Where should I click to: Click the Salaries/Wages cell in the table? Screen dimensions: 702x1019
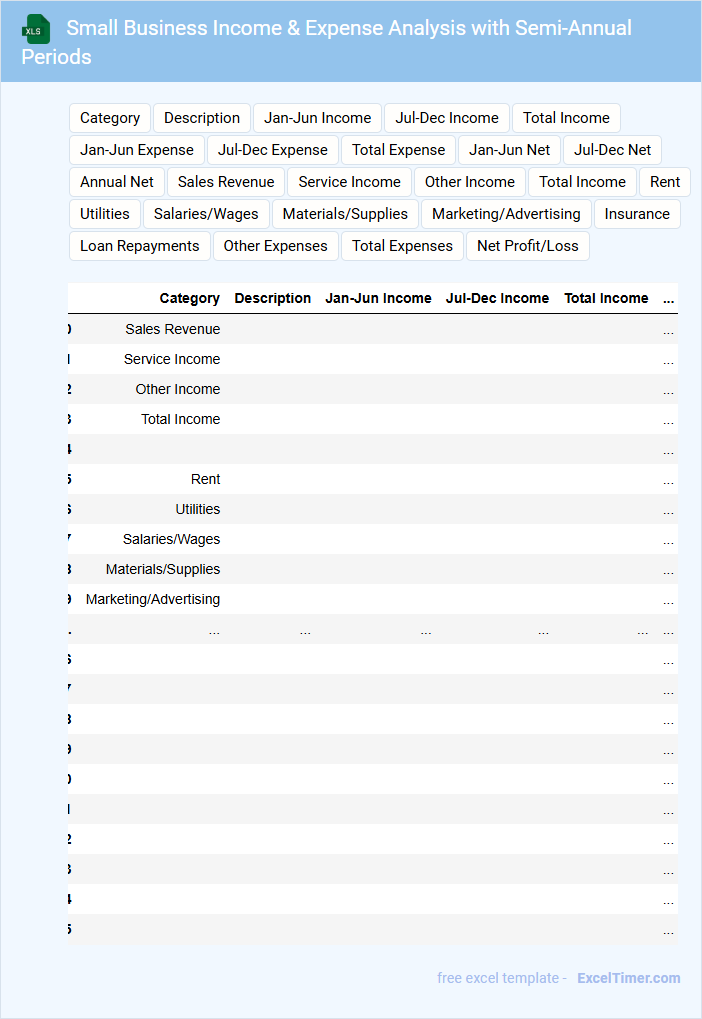(x=172, y=539)
